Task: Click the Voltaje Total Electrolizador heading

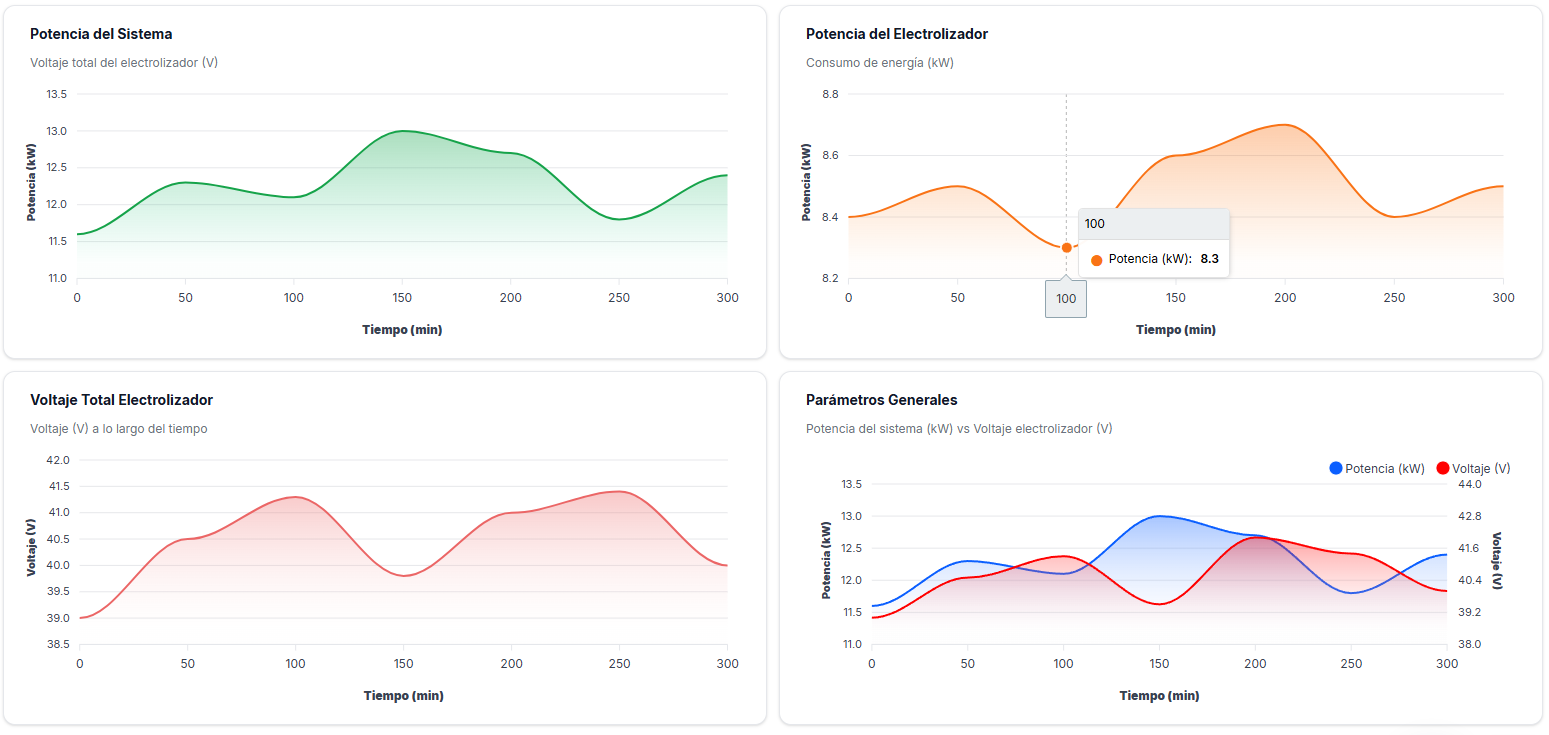Action: coord(121,400)
